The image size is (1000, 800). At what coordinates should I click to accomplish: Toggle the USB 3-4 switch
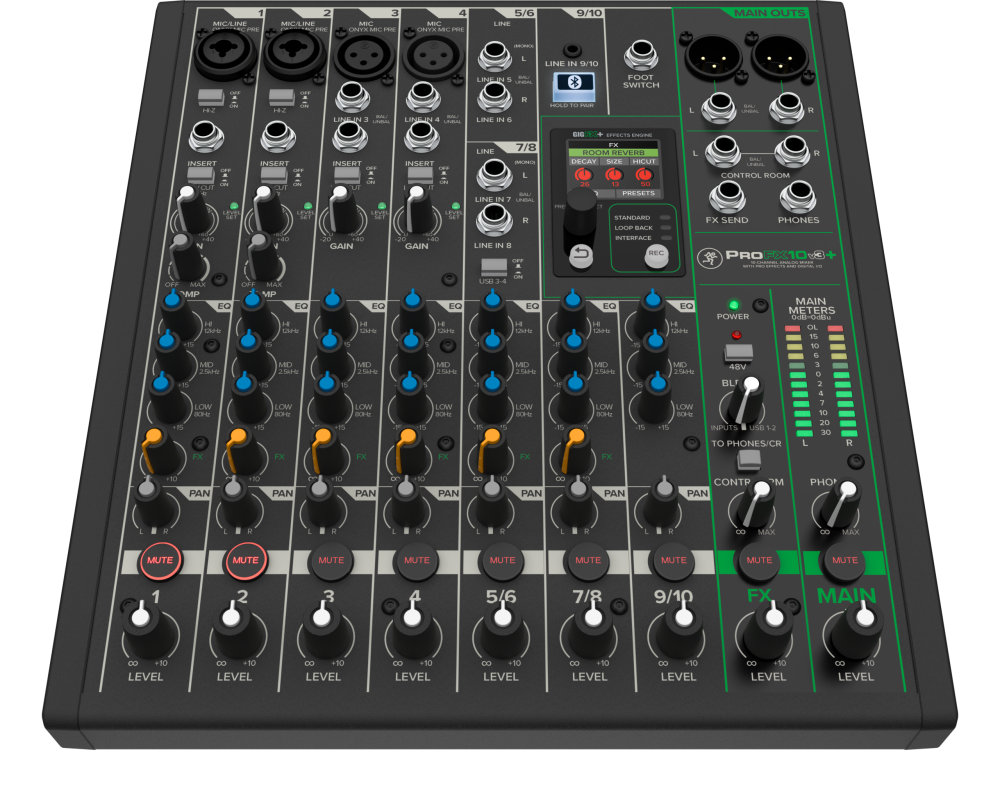[x=494, y=267]
